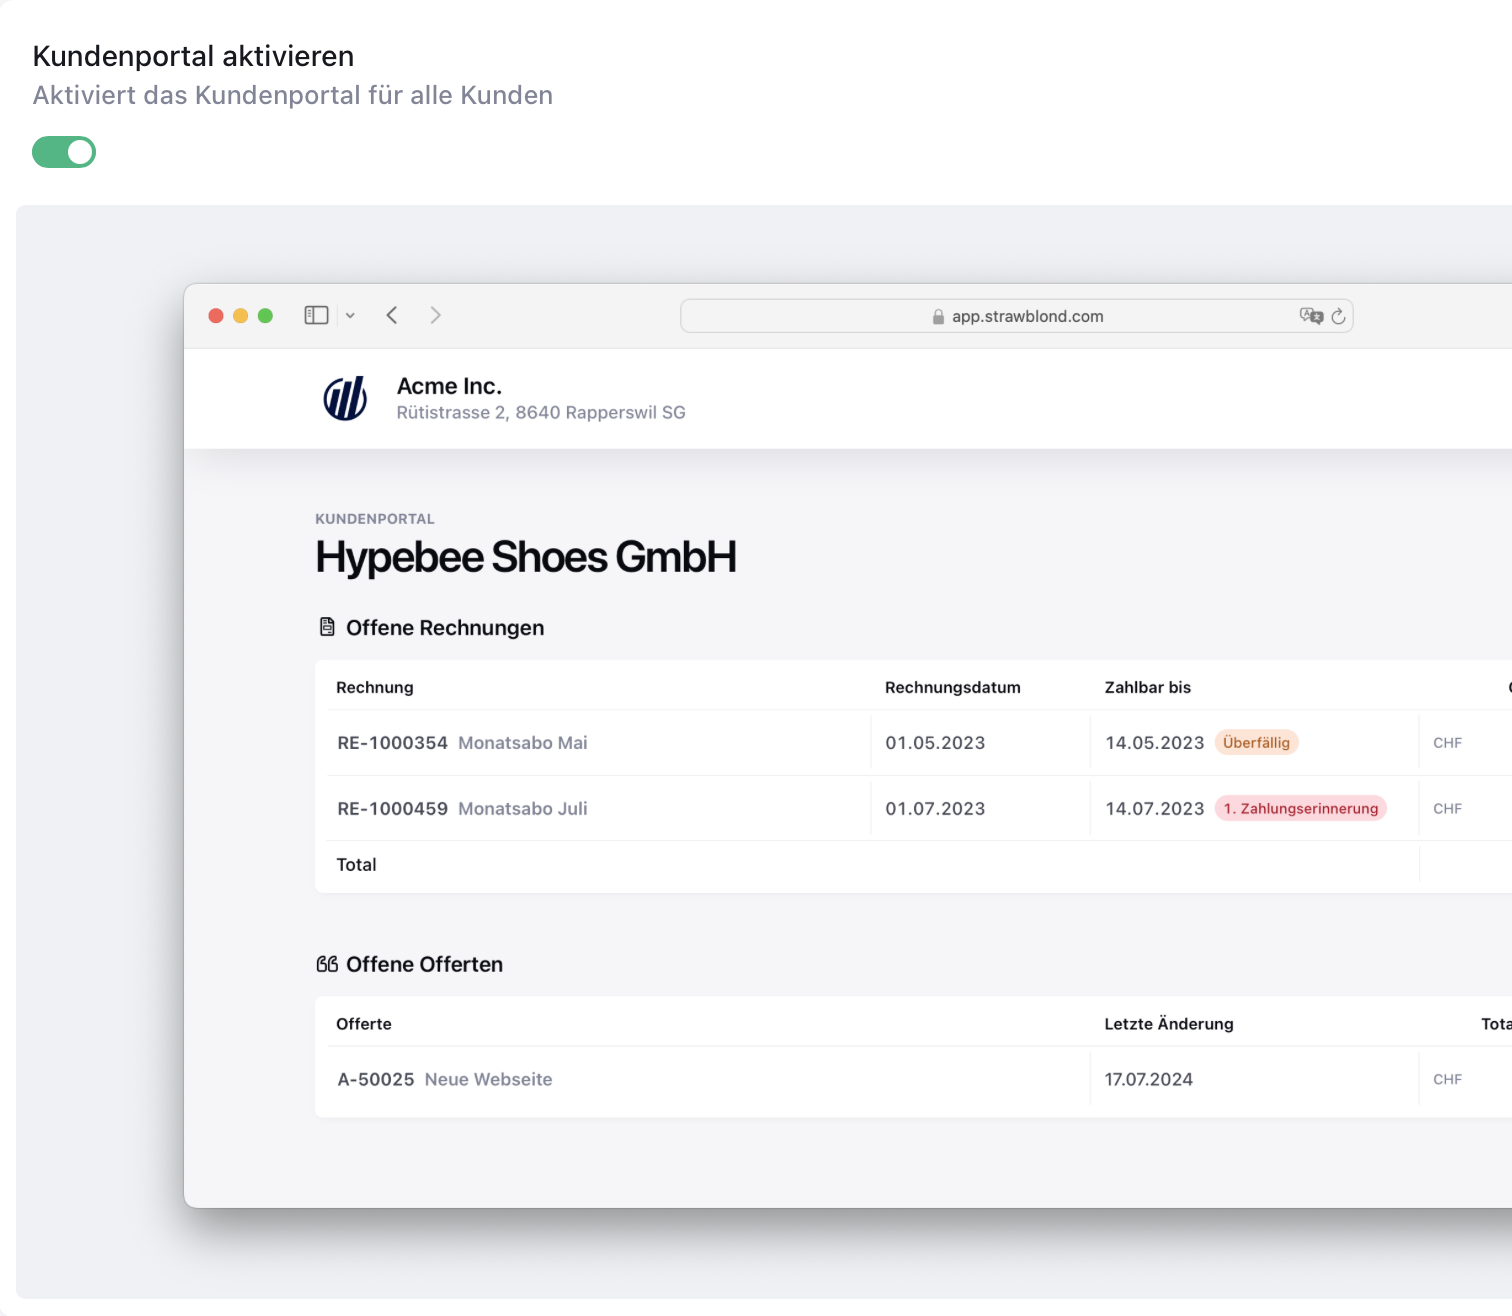
Task: Open offer A-50025 Neue Webseite
Action: (445, 1080)
